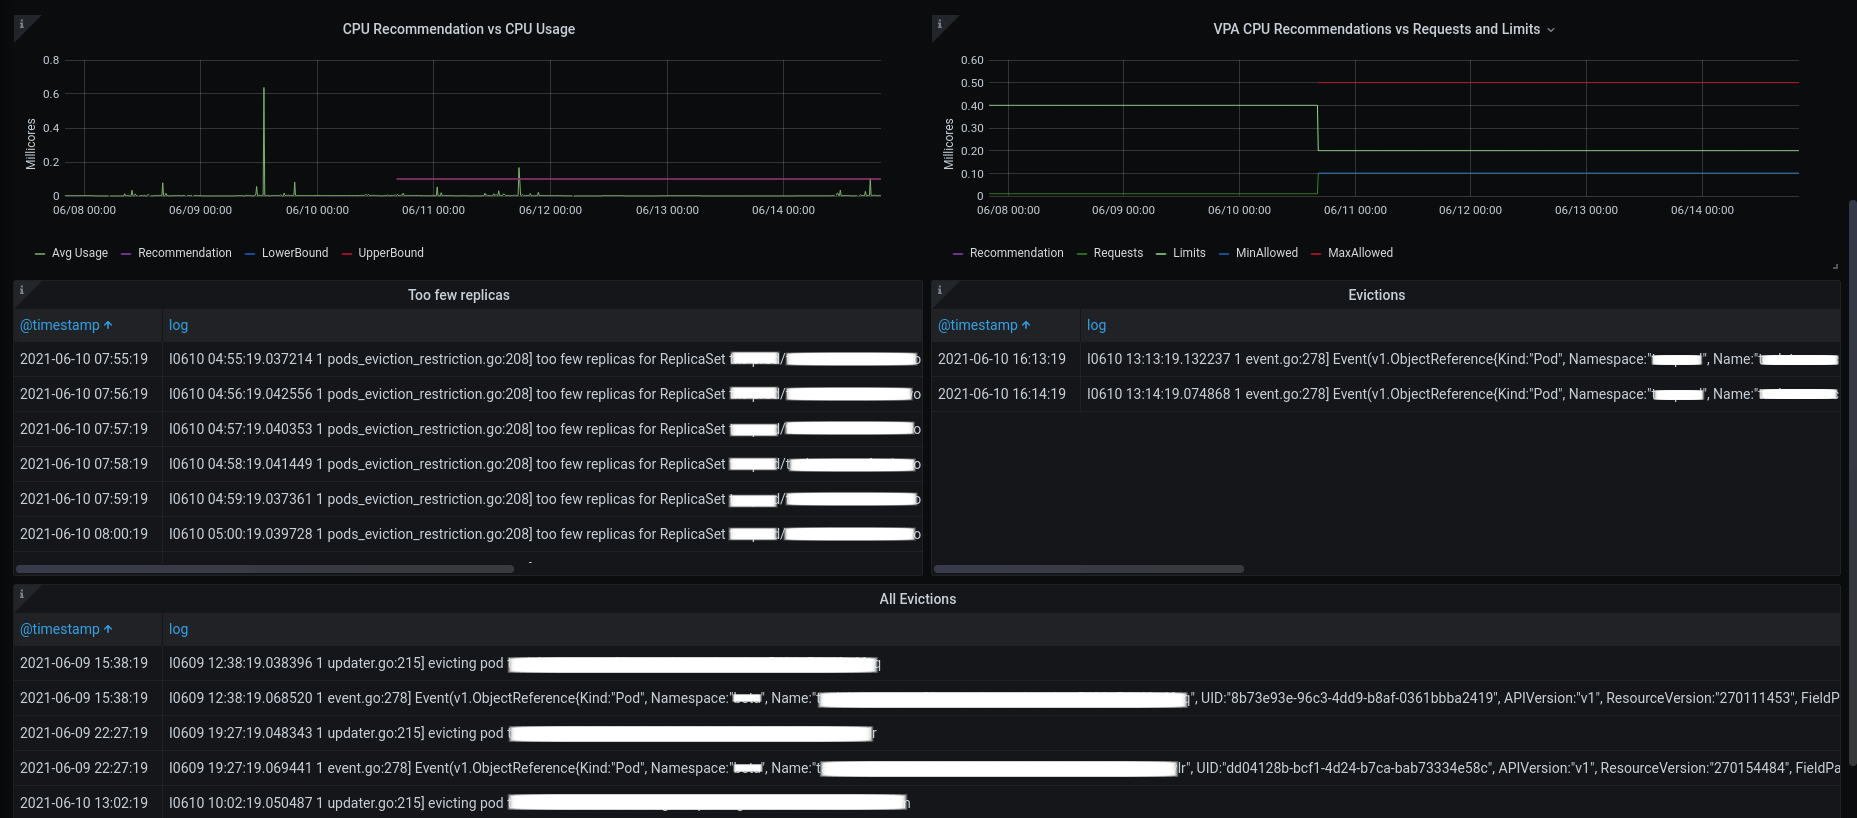Click info corner icon of Too few replicas panel
Image resolution: width=1857 pixels, height=818 pixels.
pyautogui.click(x=22, y=290)
